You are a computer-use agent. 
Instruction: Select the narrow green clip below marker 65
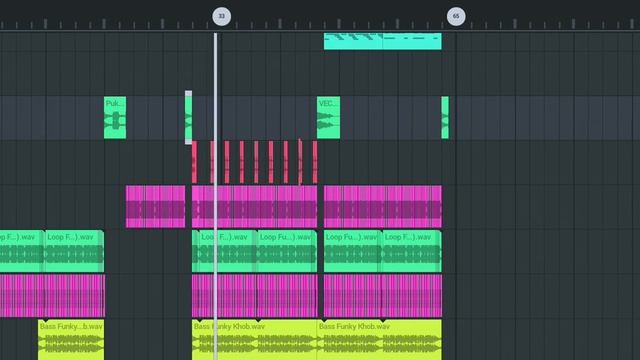[445, 118]
